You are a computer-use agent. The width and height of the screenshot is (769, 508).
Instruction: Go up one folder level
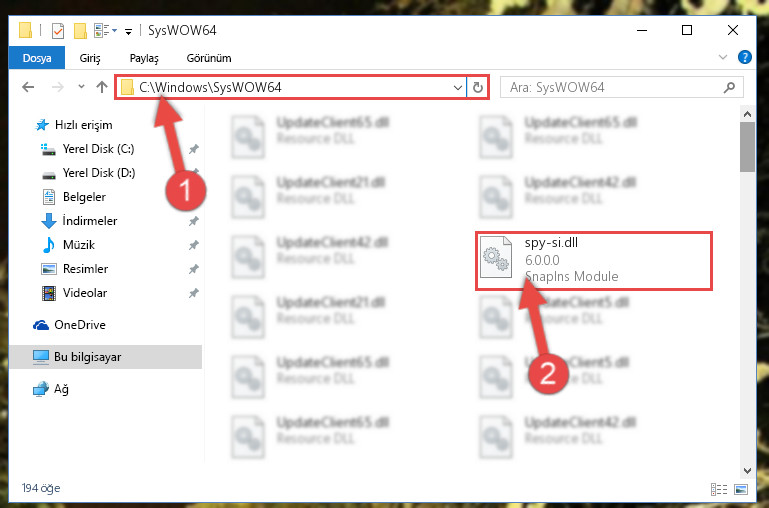pos(102,87)
